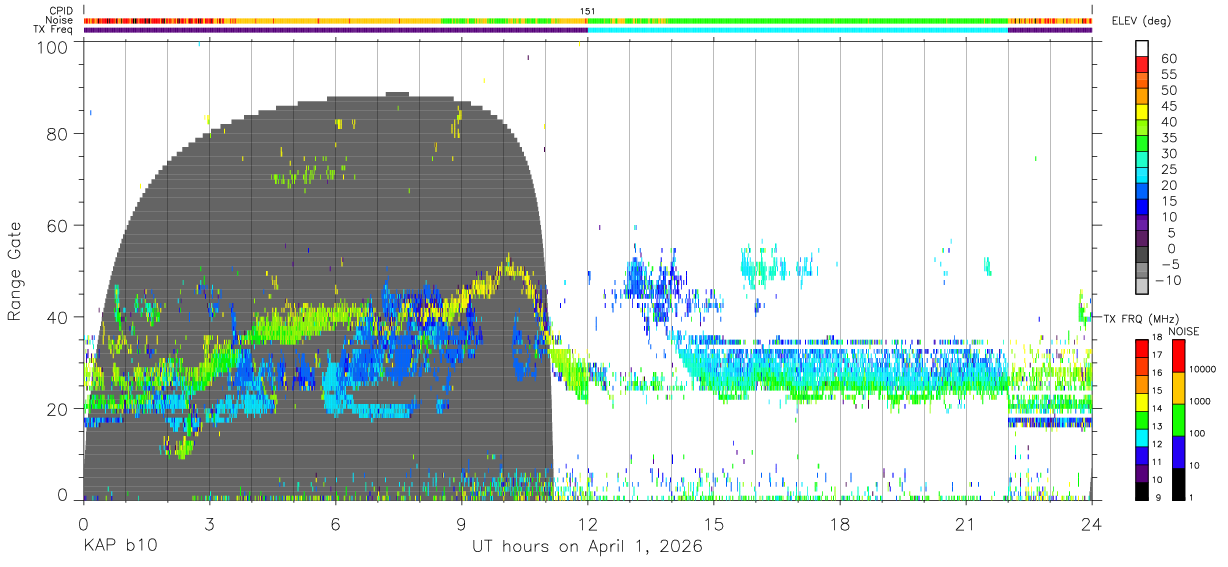The image size is (1228, 567).
Task: Click the 'Range Gate' y-axis label
Action: click(14, 271)
